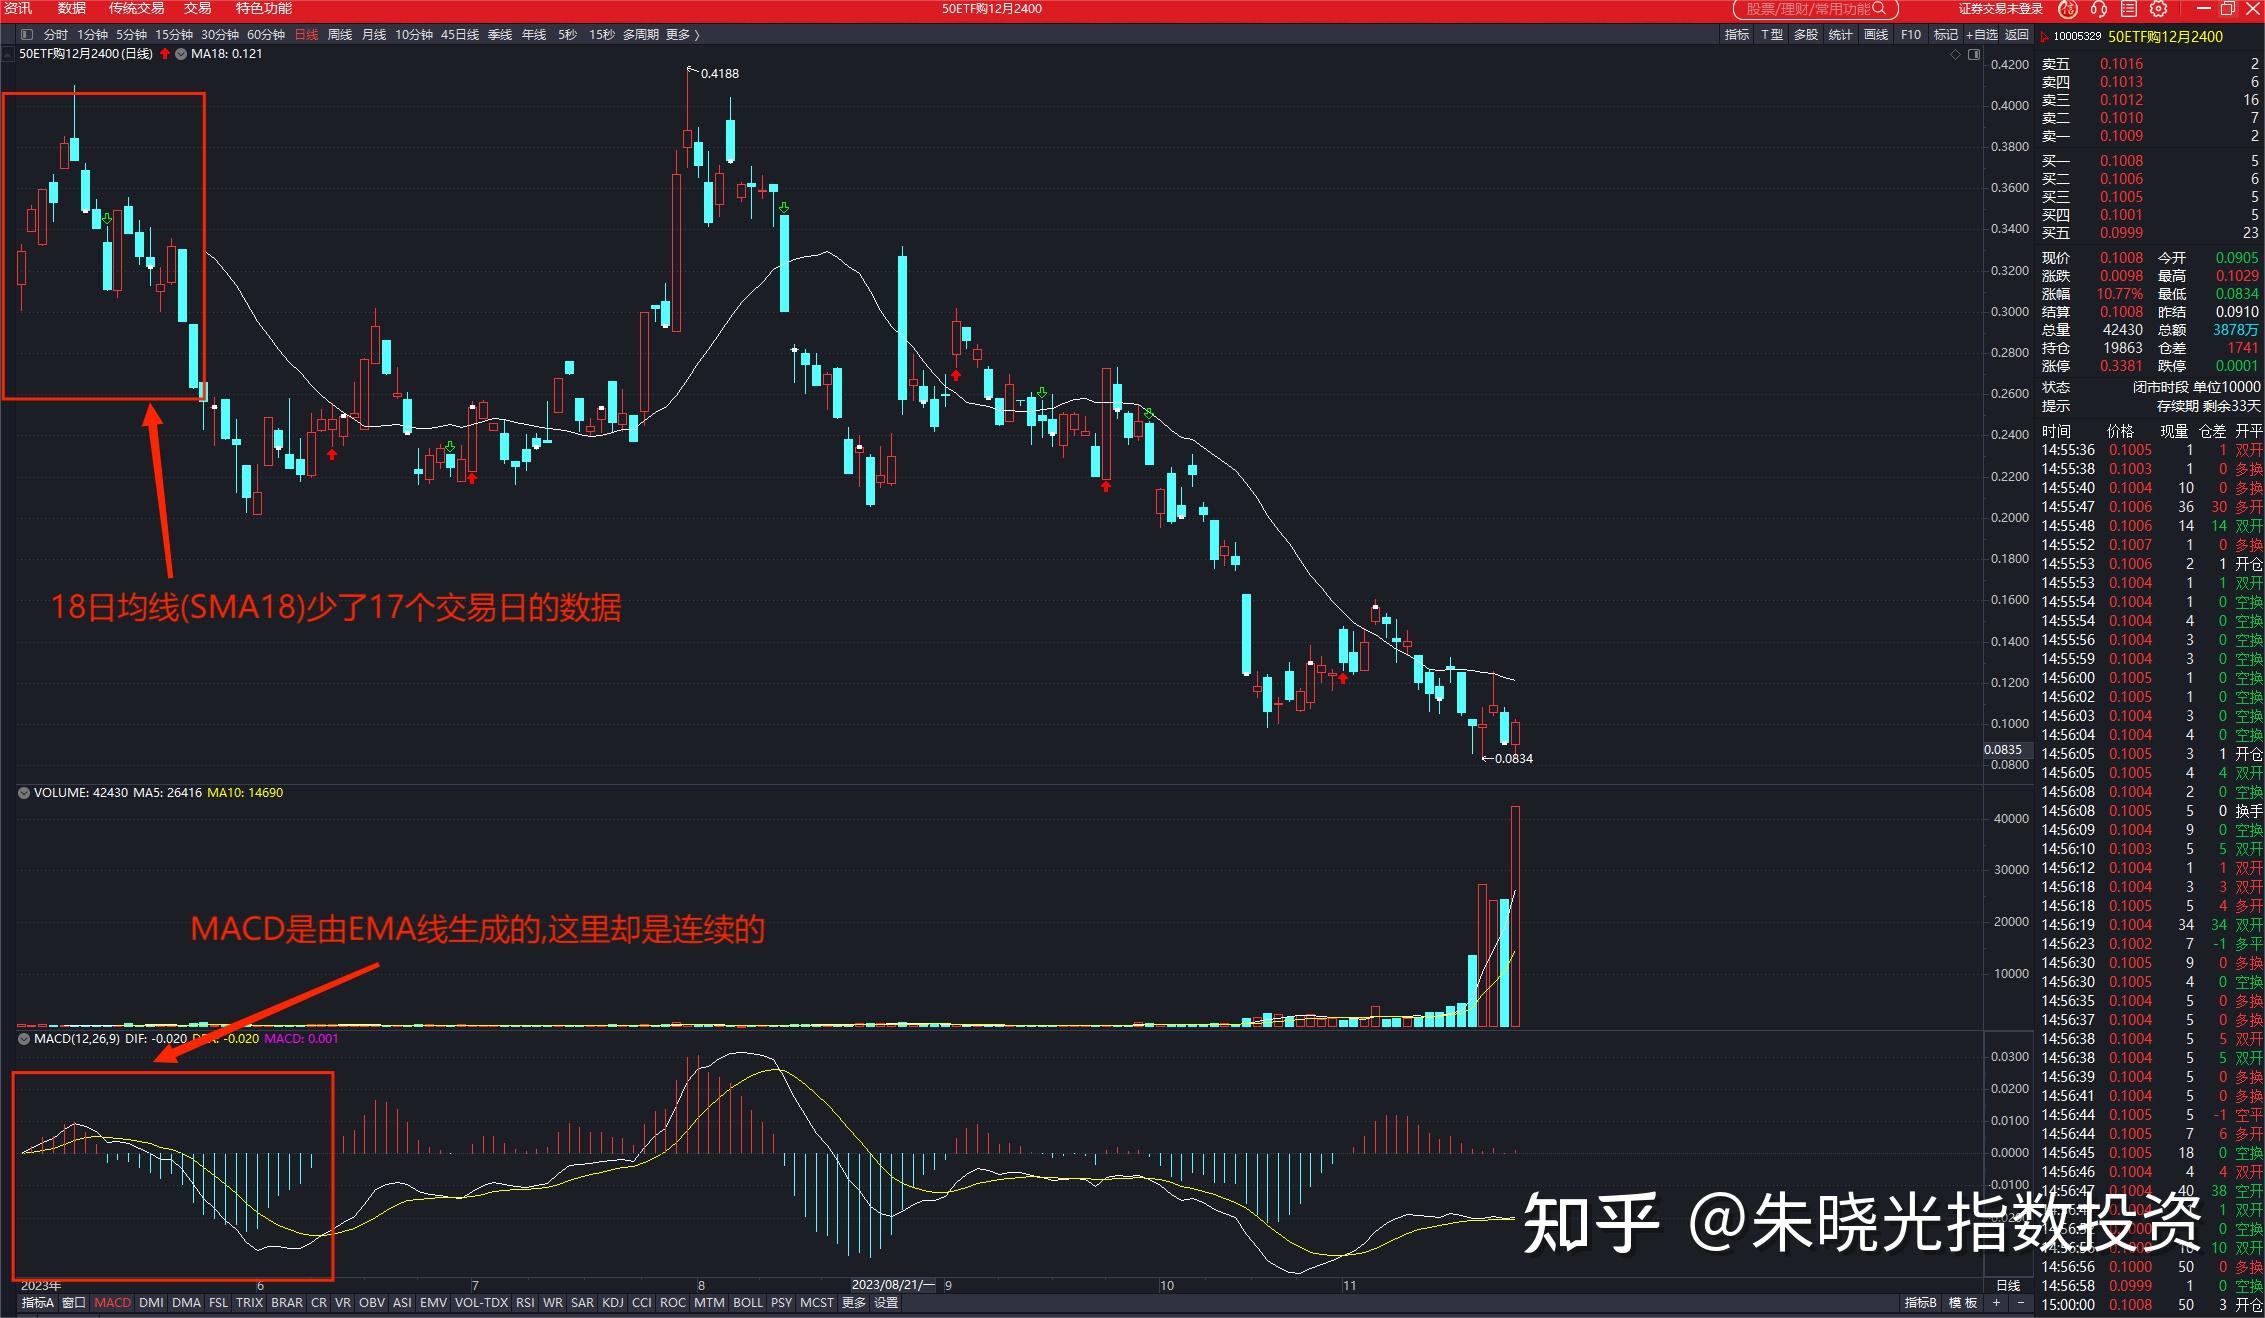Viewport: 2265px width, 1318px height.
Task: Click the layout grid icon left of 分时
Action: [x=25, y=33]
